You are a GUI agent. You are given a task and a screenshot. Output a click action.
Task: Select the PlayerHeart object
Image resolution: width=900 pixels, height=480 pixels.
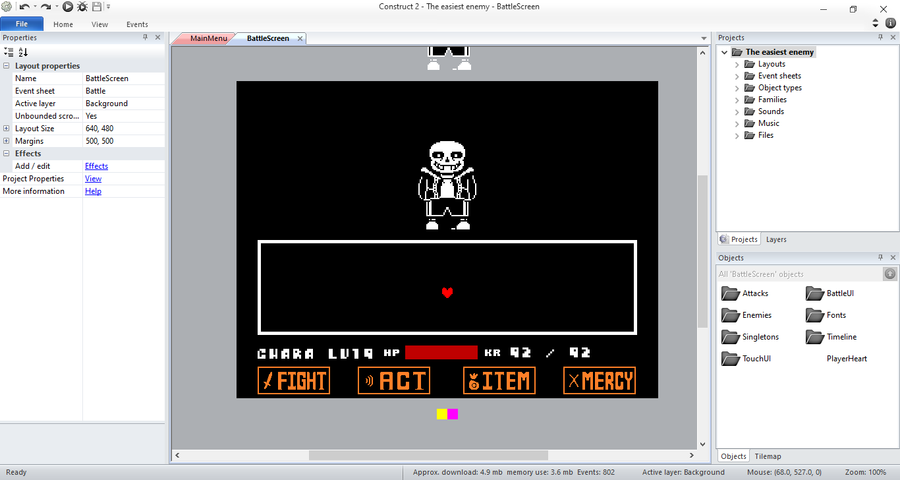[x=847, y=359]
